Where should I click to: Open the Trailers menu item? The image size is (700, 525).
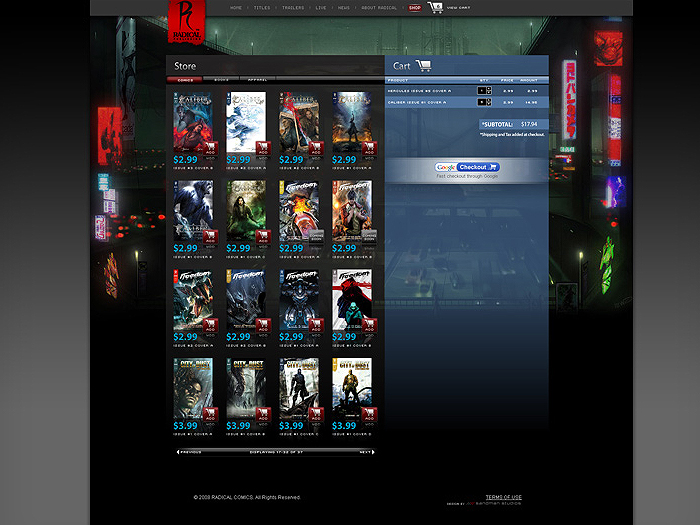293,8
